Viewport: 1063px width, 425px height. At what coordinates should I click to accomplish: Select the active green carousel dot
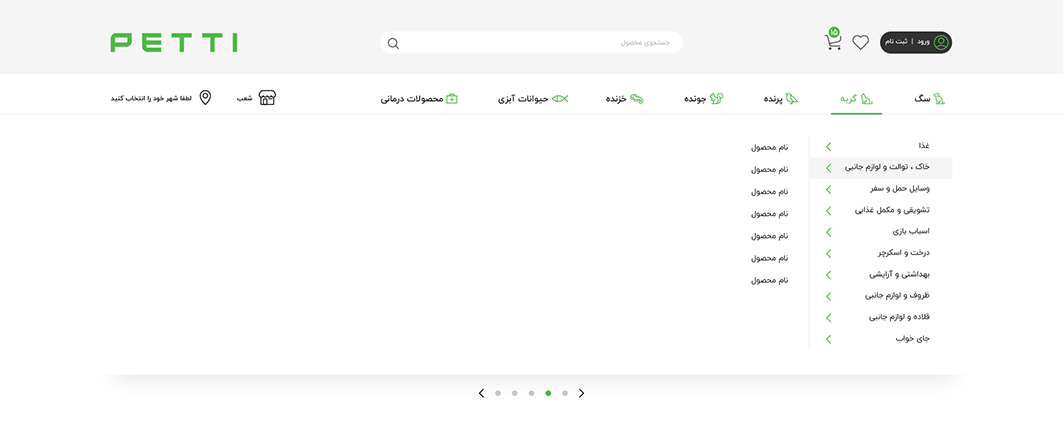(548, 393)
